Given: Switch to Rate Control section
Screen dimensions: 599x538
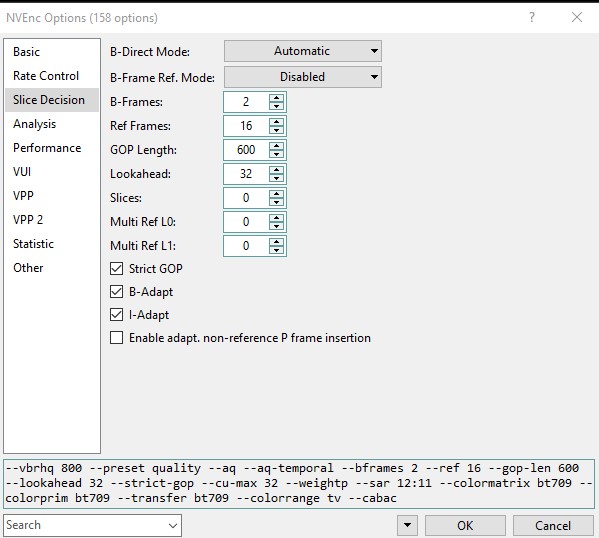Looking at the screenshot, I should pos(52,76).
